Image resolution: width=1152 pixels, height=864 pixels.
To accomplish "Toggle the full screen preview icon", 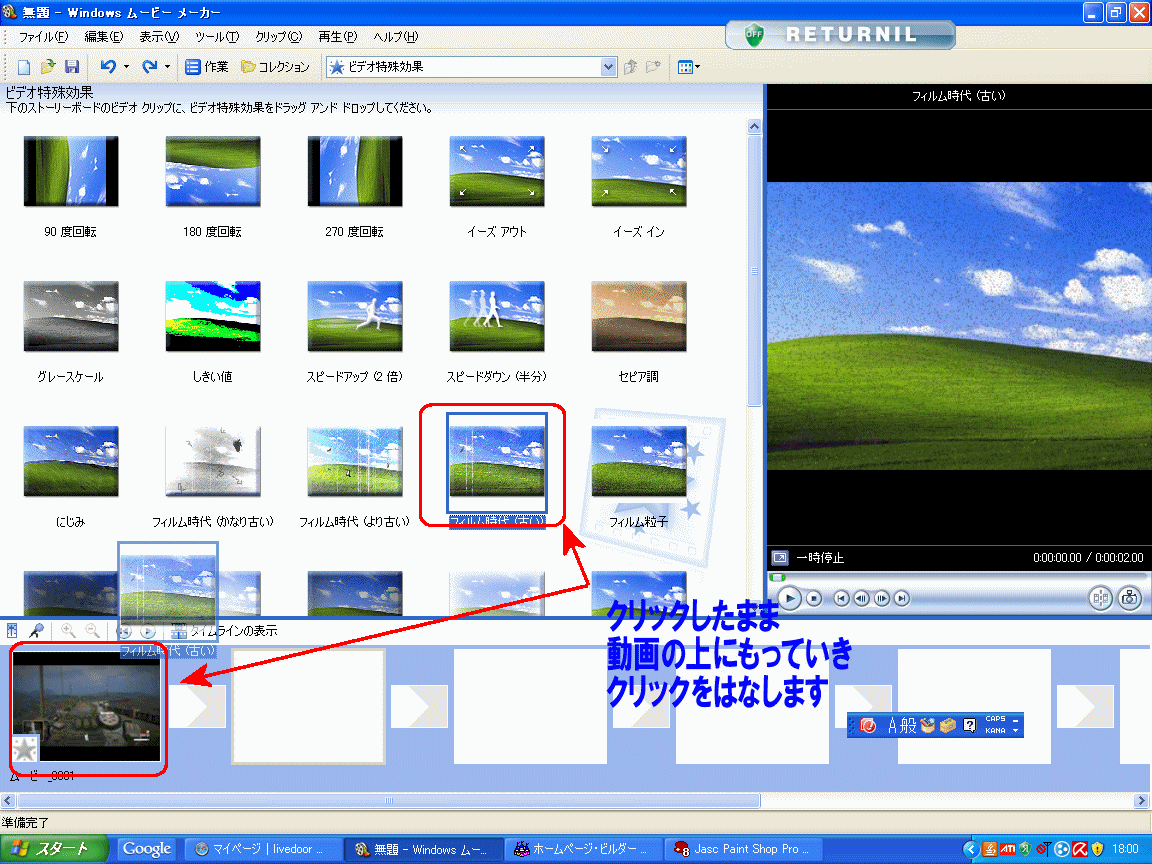I will click(x=780, y=558).
